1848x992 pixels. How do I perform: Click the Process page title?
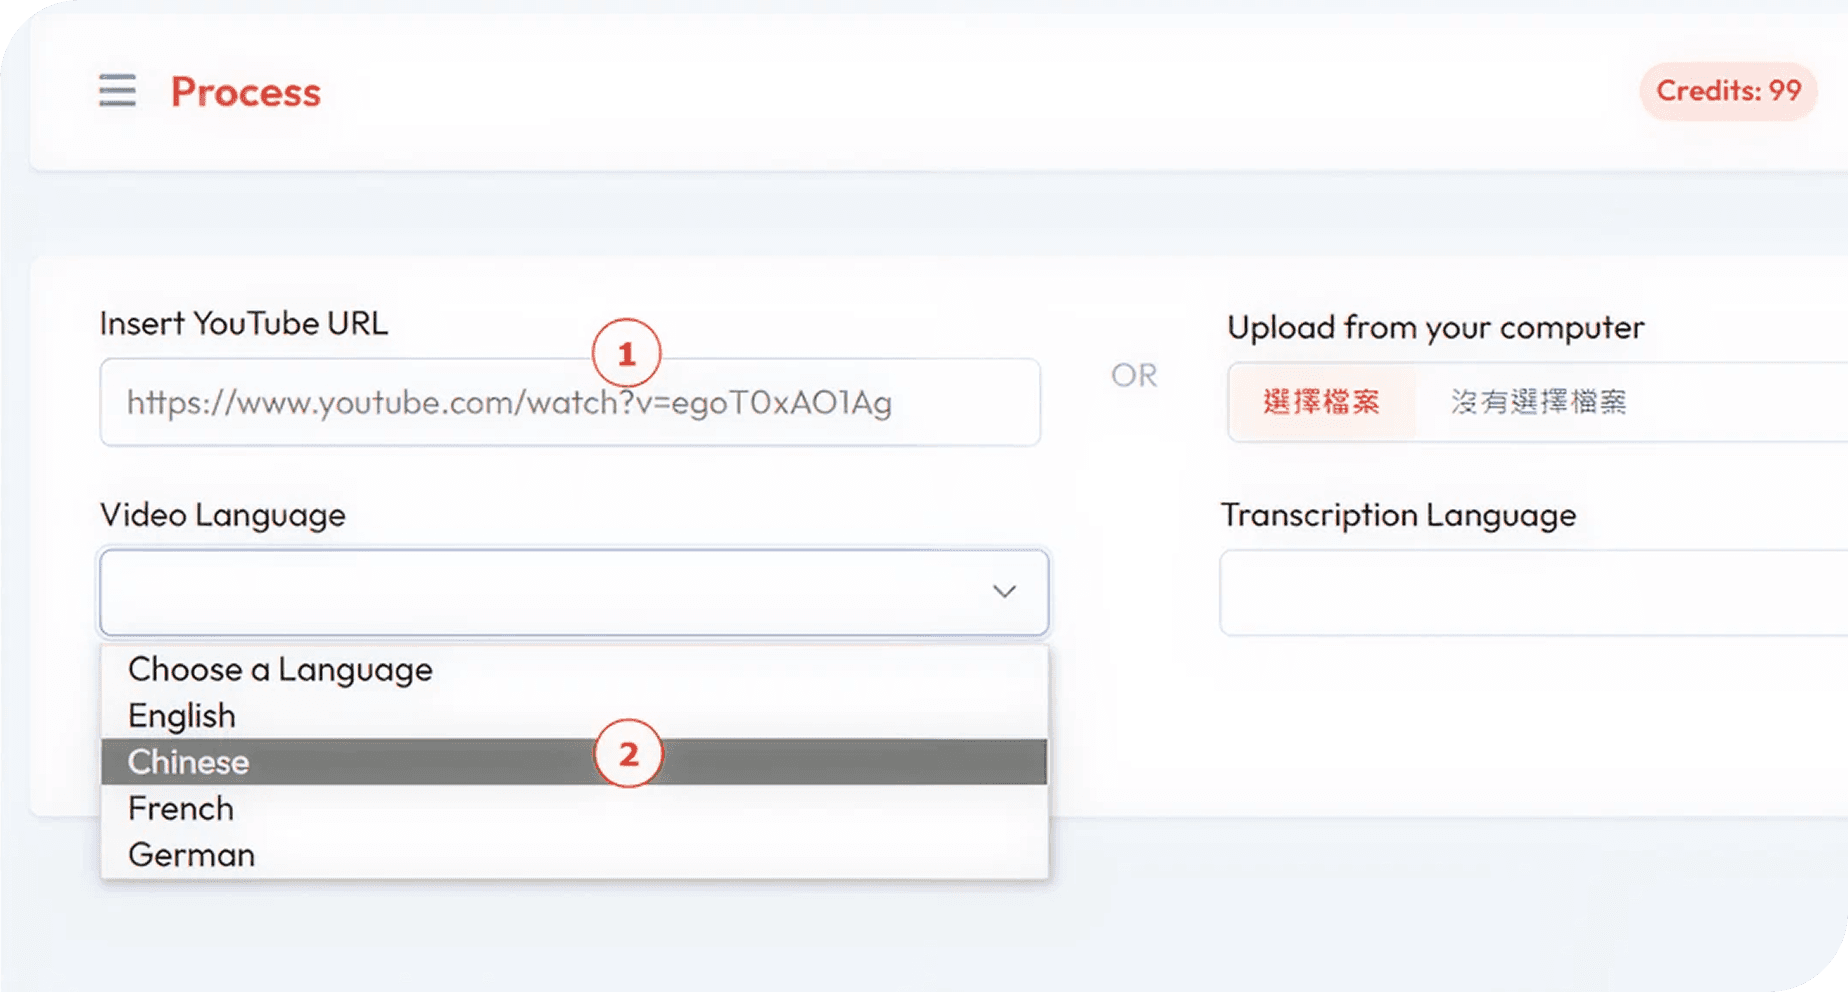click(246, 92)
